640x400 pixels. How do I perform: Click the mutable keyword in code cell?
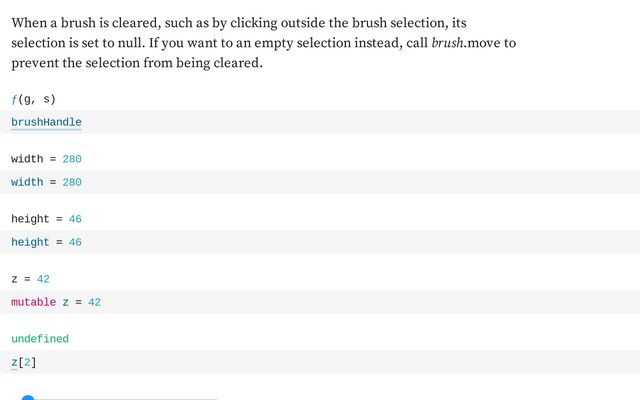[x=33, y=302]
